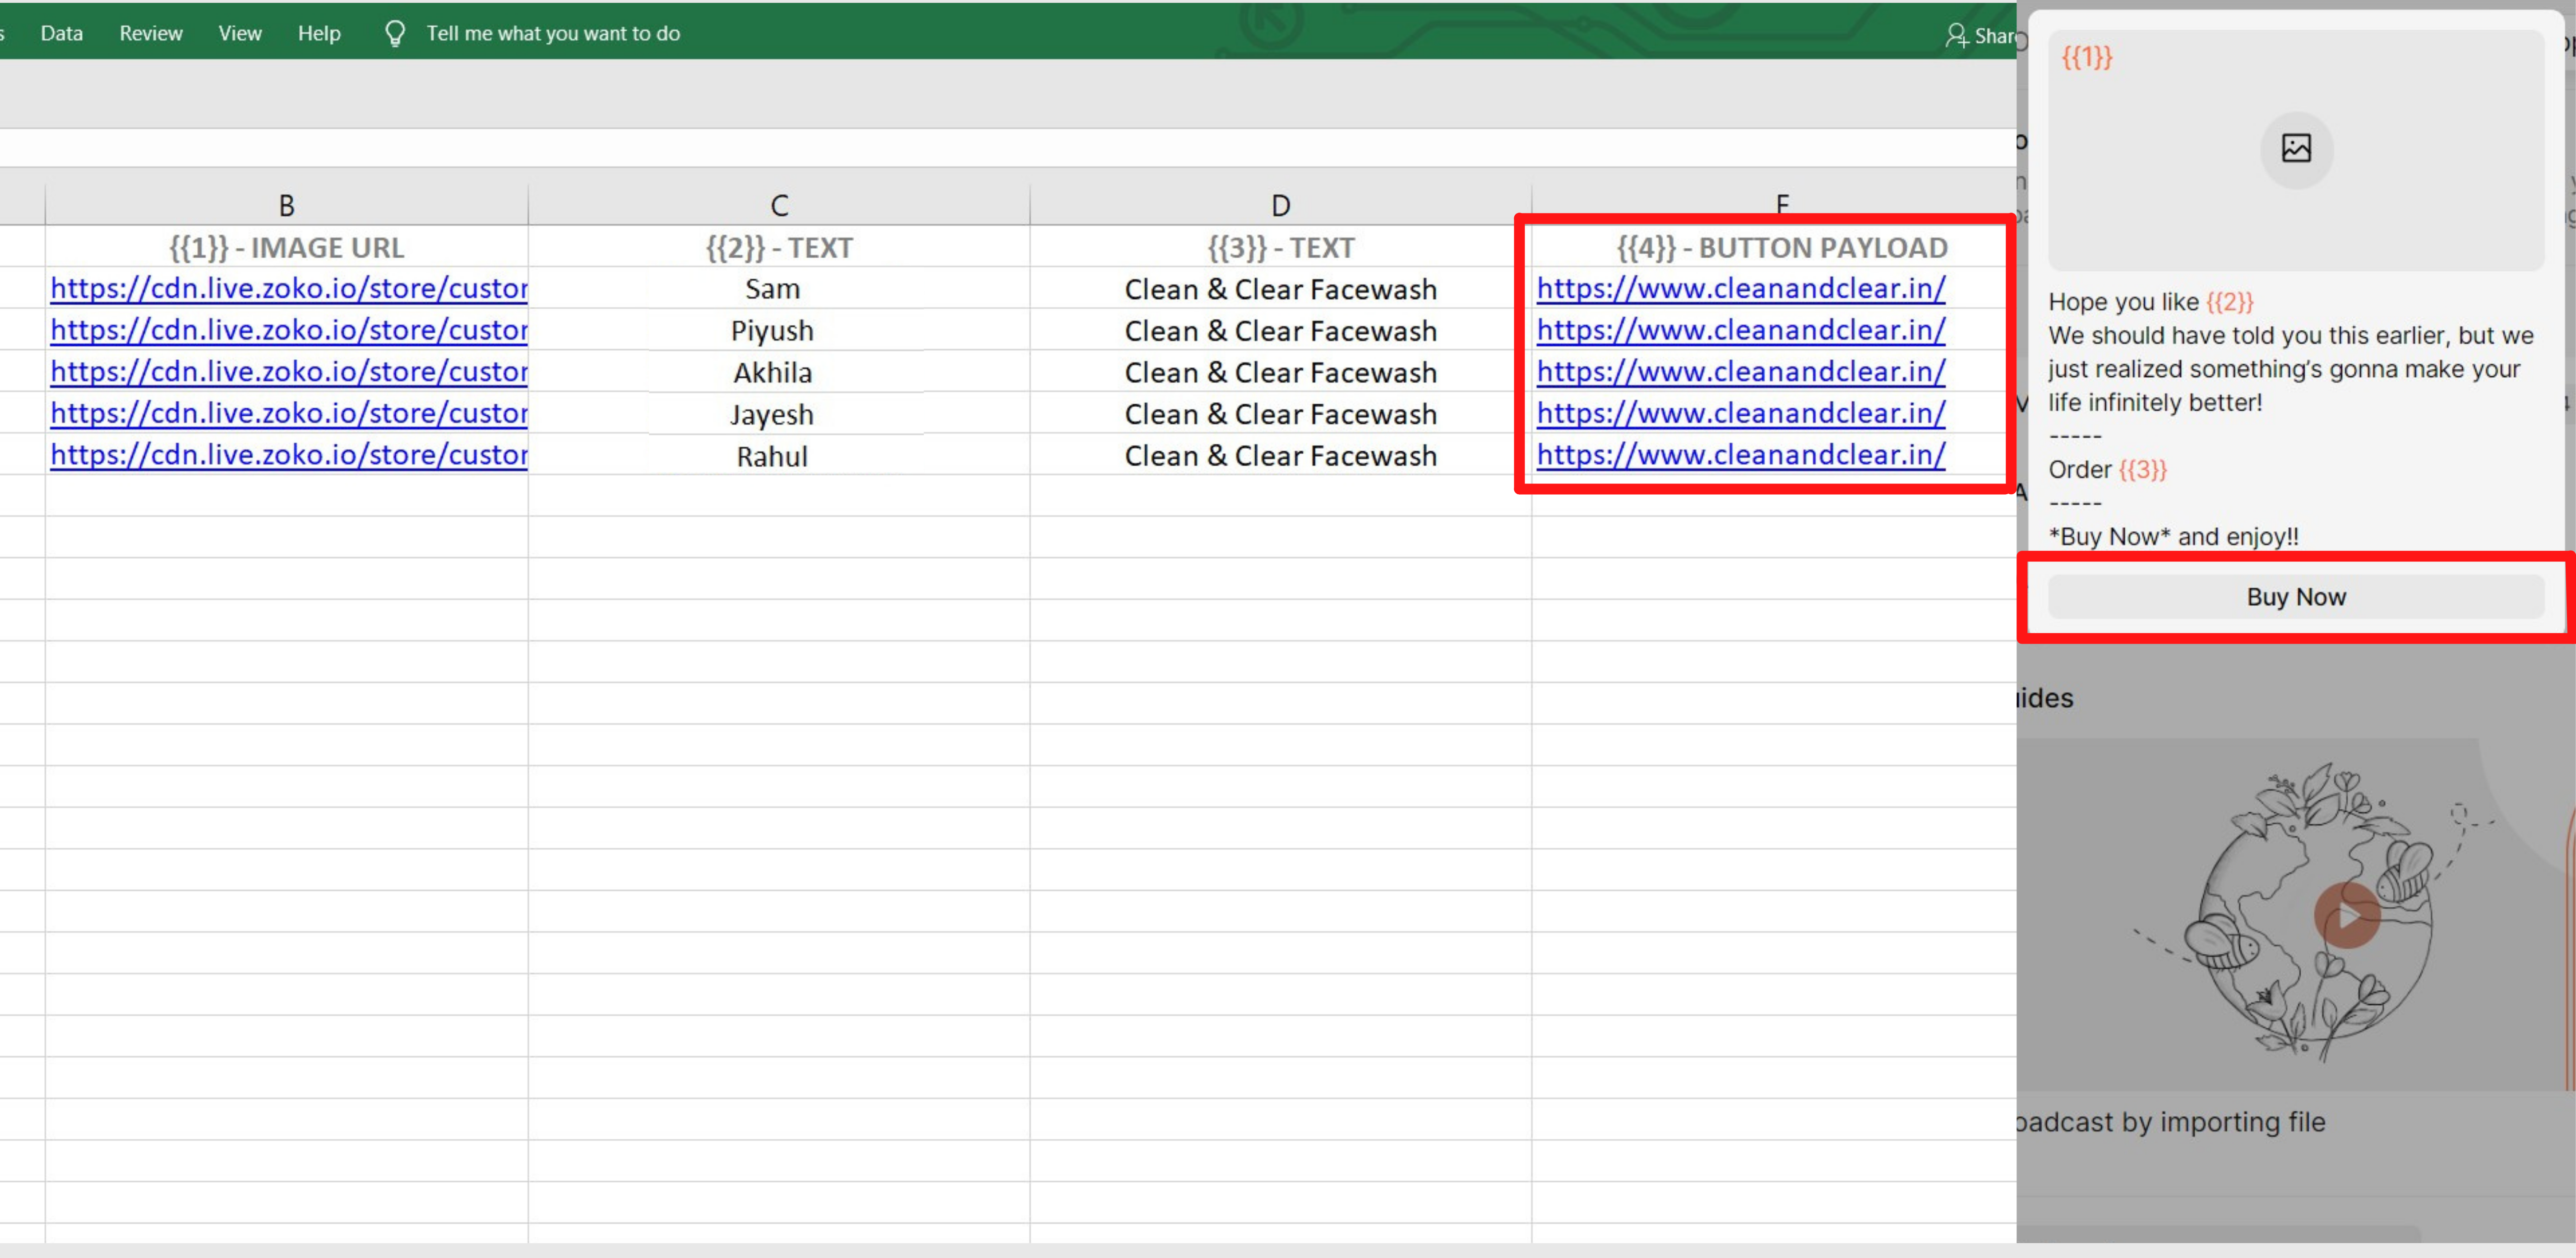
Task: Open cleanandclear.in link in Piyush's row
Action: click(x=1741, y=330)
